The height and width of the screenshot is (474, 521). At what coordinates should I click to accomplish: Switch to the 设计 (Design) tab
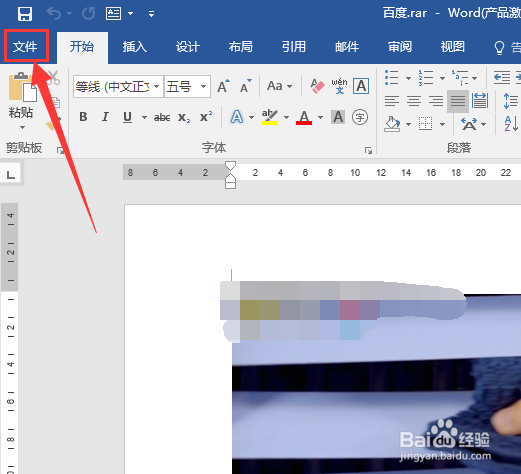tap(187, 47)
